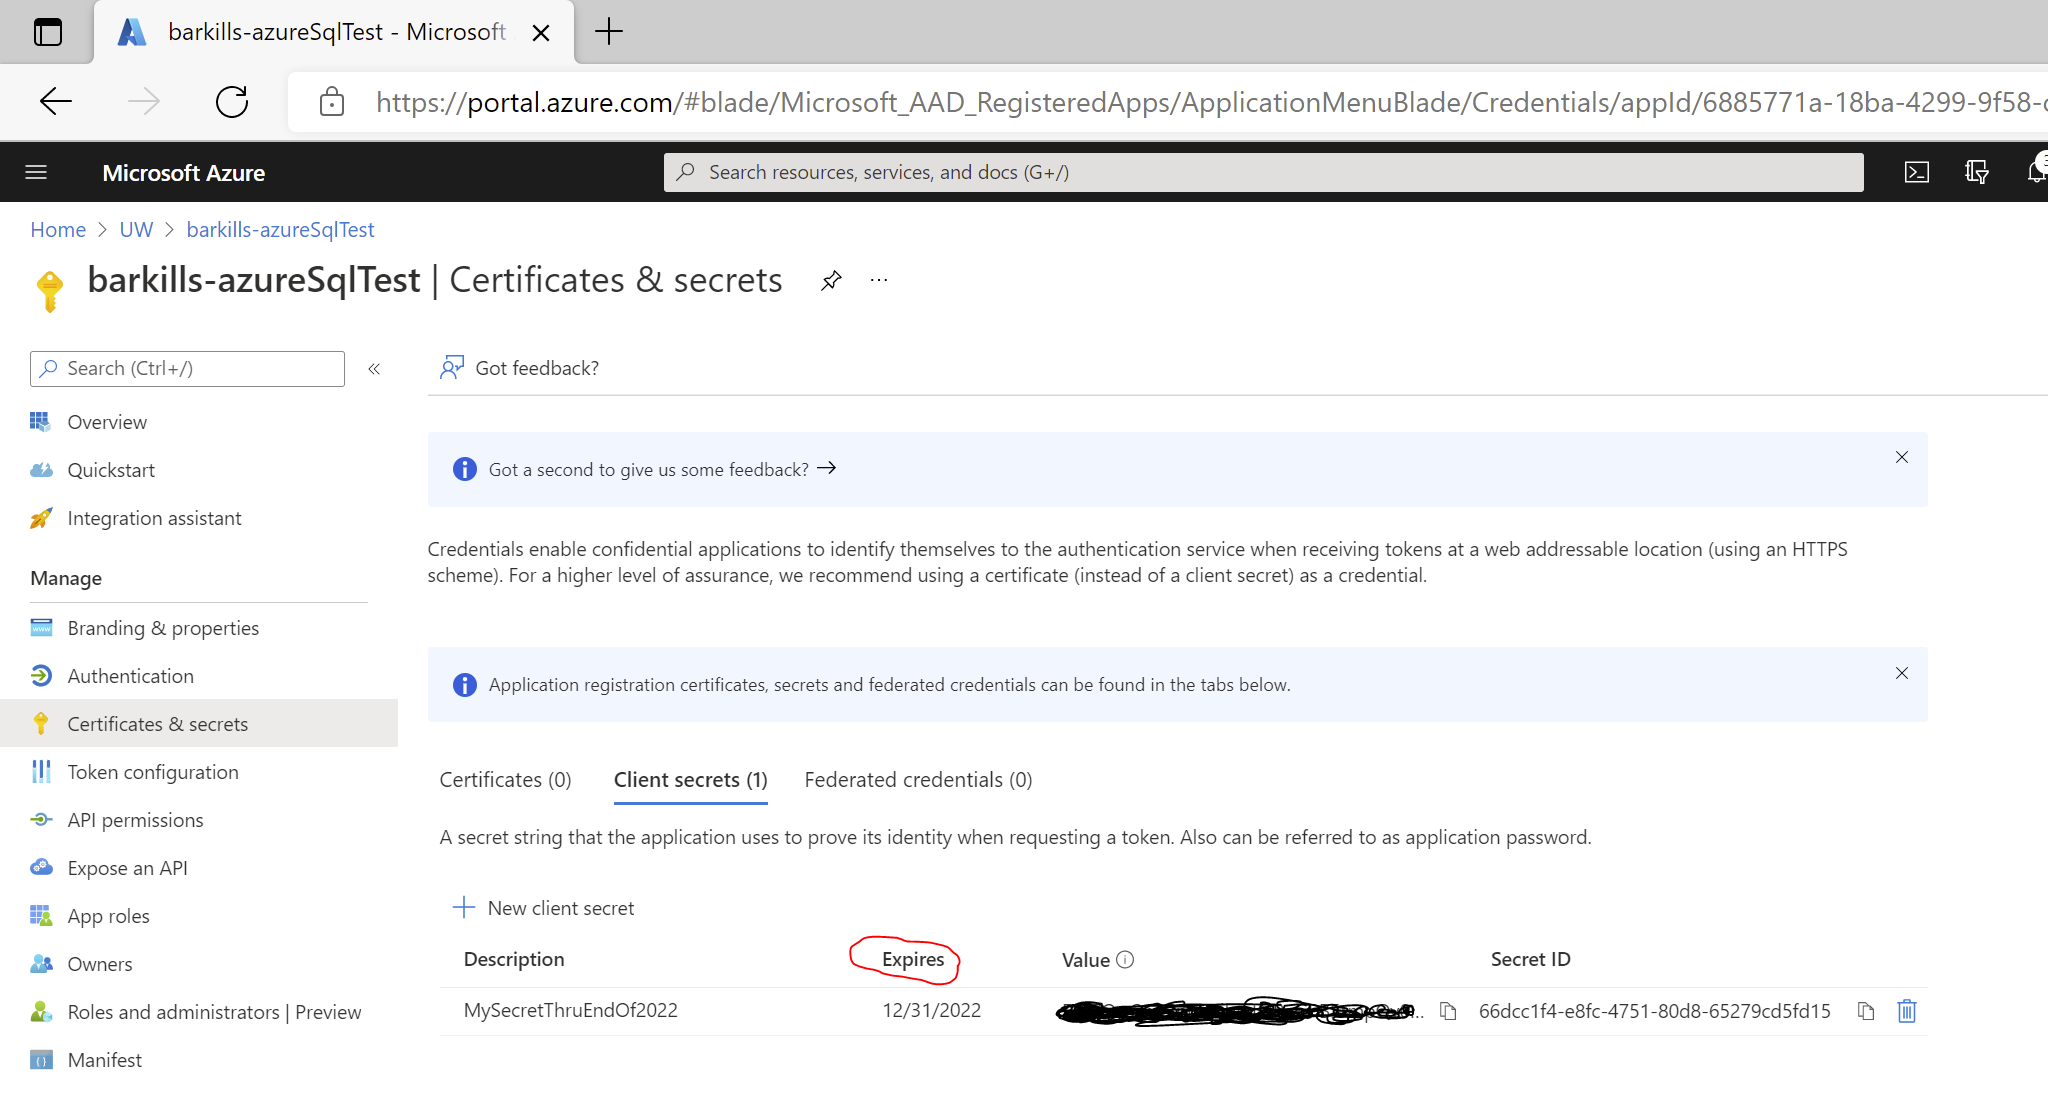Go to the UW breadcrumb
The image size is (2048, 1107).
(136, 230)
